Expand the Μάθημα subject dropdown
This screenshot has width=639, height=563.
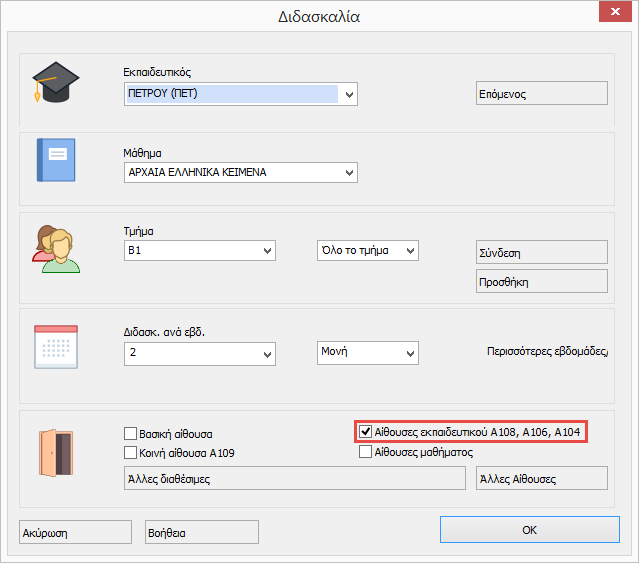point(349,173)
